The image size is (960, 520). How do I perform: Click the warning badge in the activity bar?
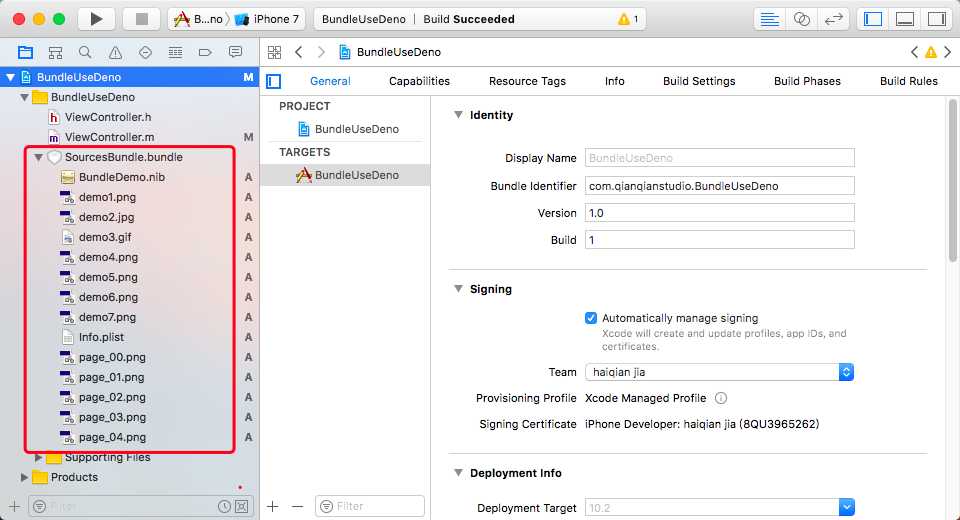(x=628, y=19)
